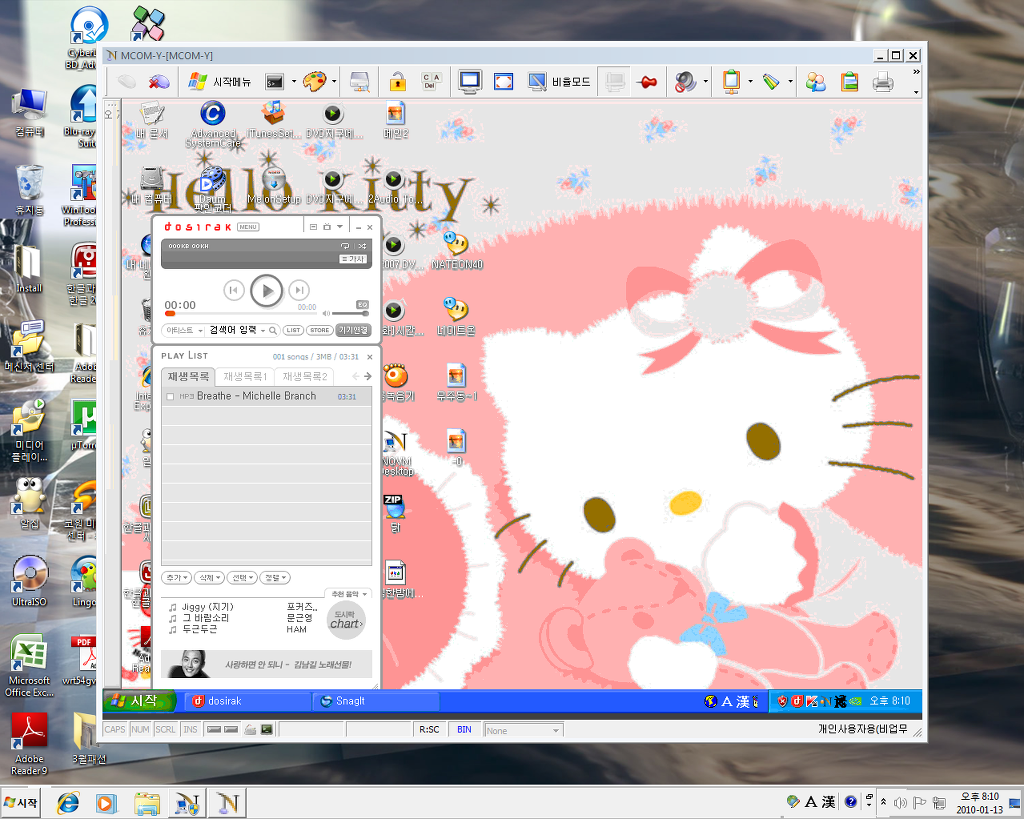The height and width of the screenshot is (819, 1024).
Task: Click the blue monitor screen icon
Action: pyautogui.click(x=470, y=82)
